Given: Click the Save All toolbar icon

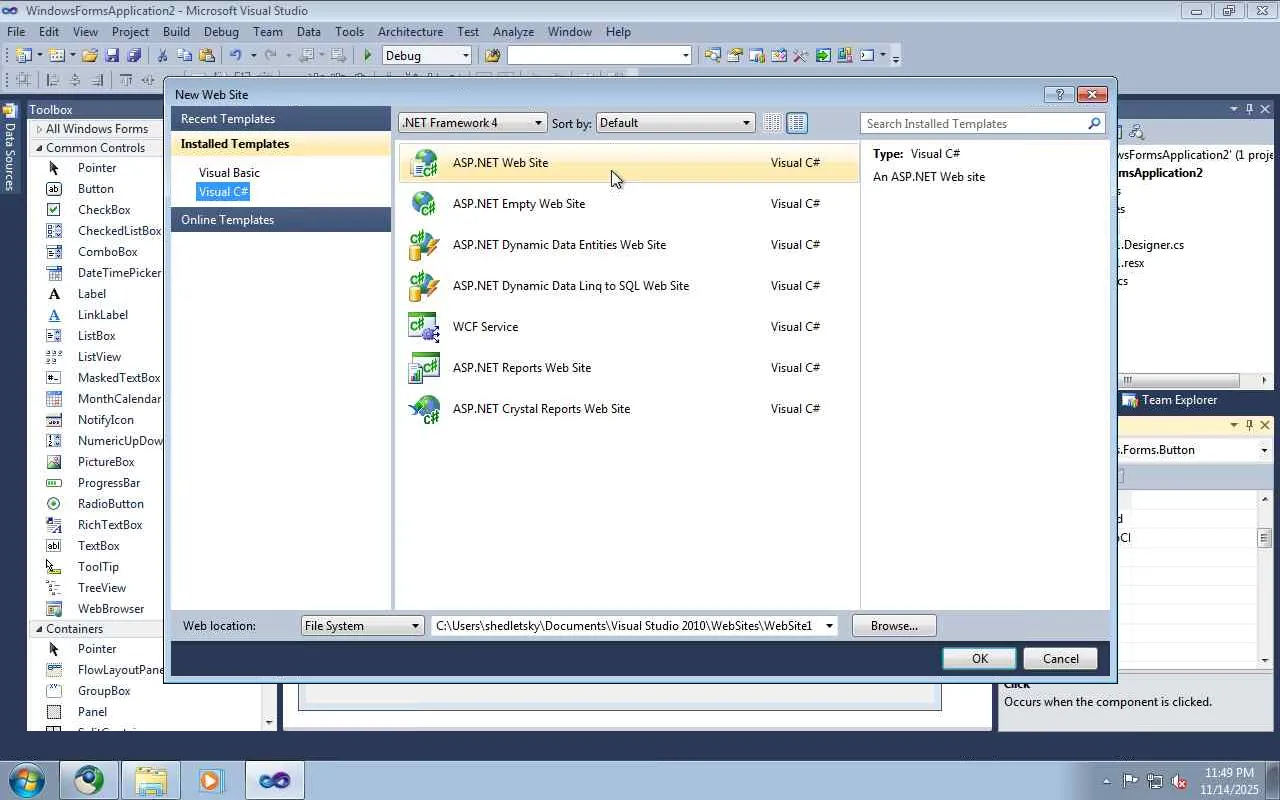Looking at the screenshot, I should tap(133, 56).
